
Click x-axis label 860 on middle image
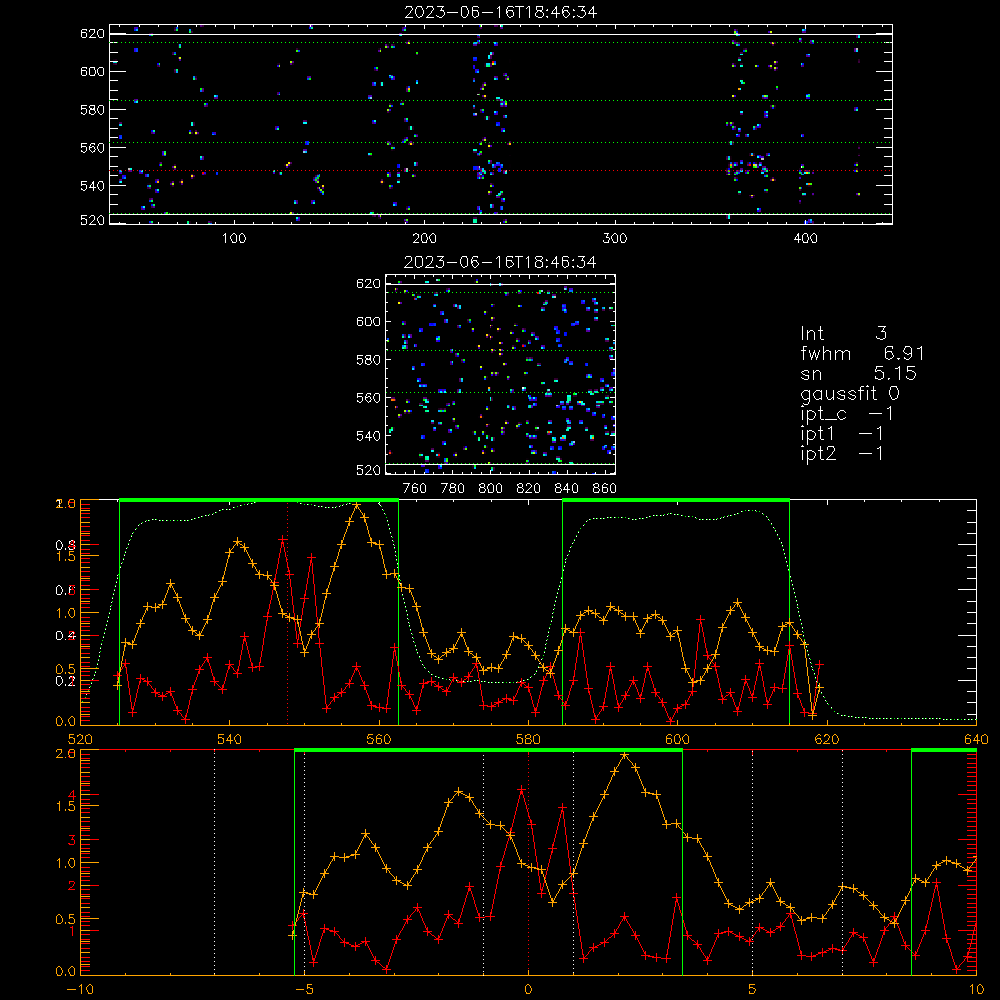(x=605, y=489)
